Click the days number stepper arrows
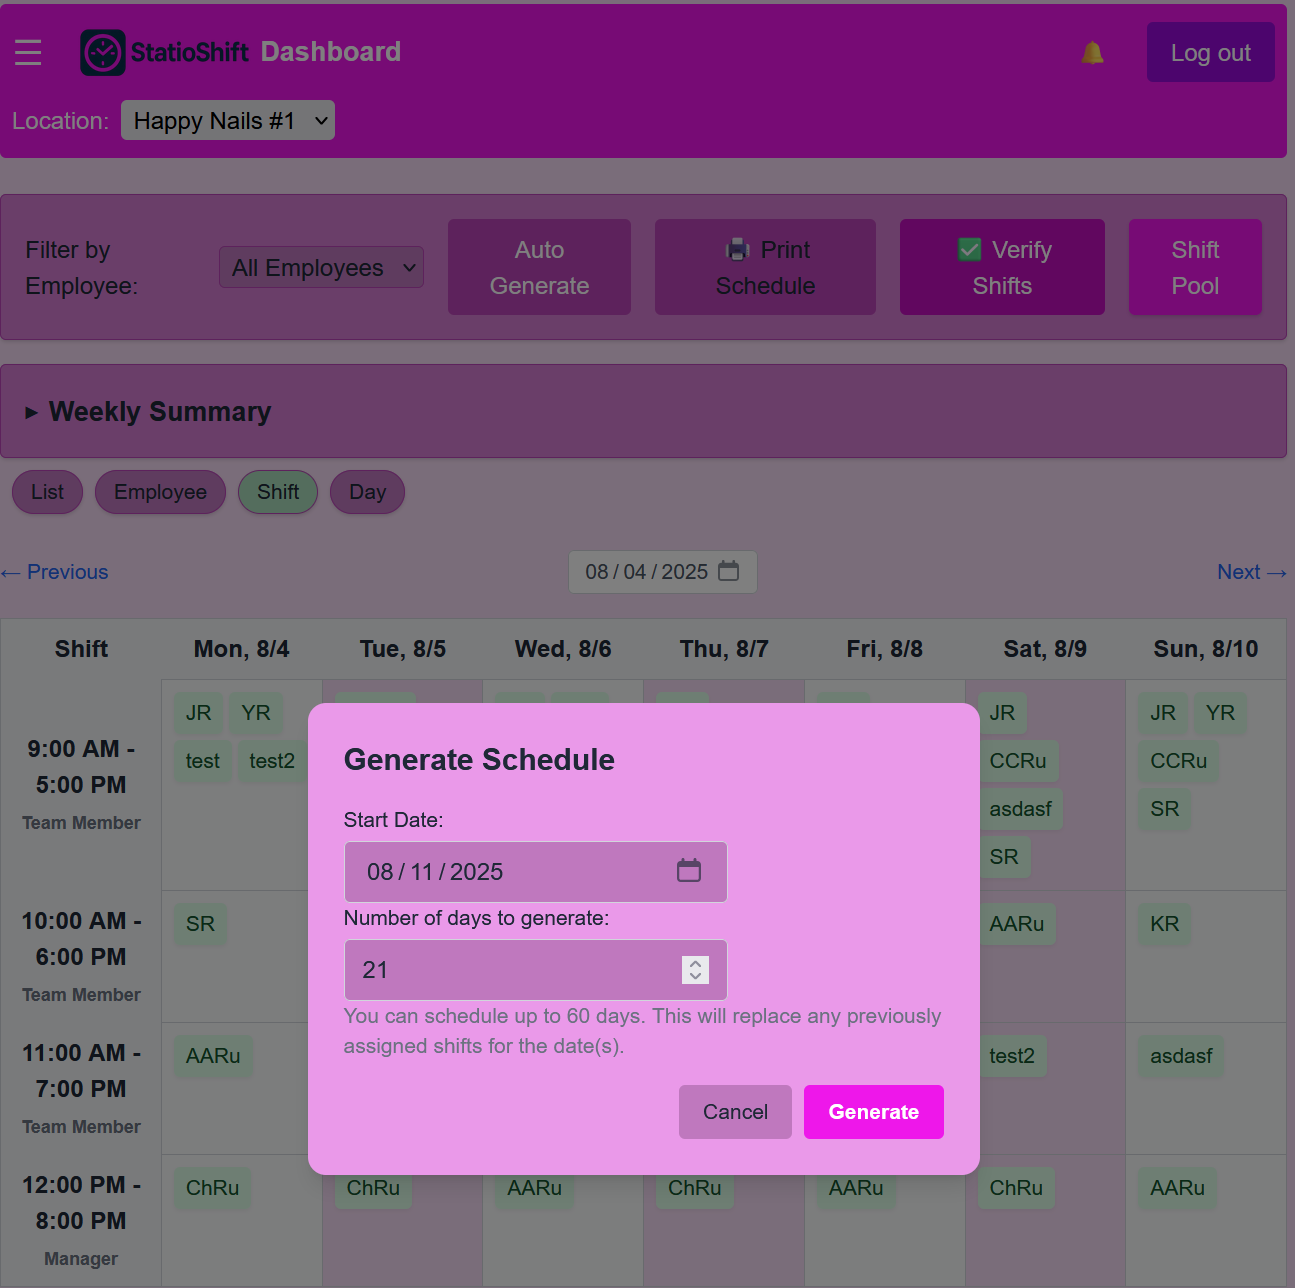This screenshot has height=1288, width=1295. point(695,970)
